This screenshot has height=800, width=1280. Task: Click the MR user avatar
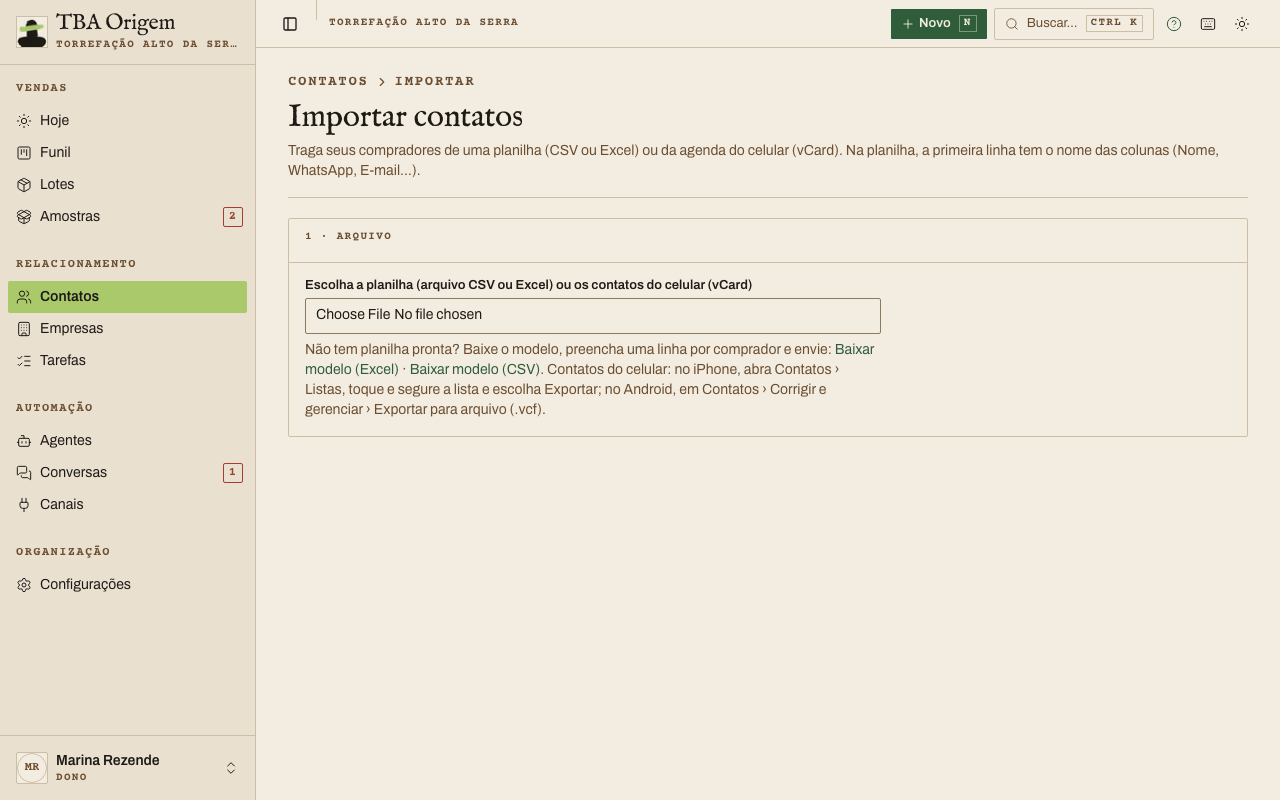click(x=32, y=768)
